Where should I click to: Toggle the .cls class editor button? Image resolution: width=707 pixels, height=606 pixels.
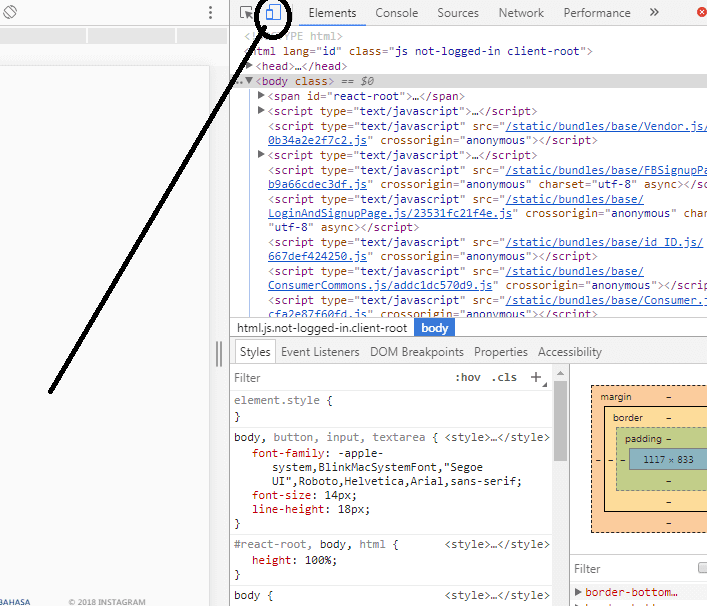(504, 377)
